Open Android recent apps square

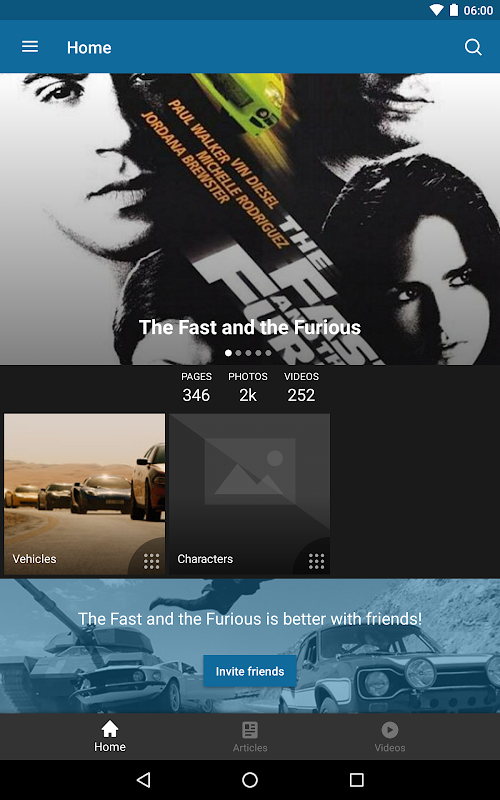[357, 780]
